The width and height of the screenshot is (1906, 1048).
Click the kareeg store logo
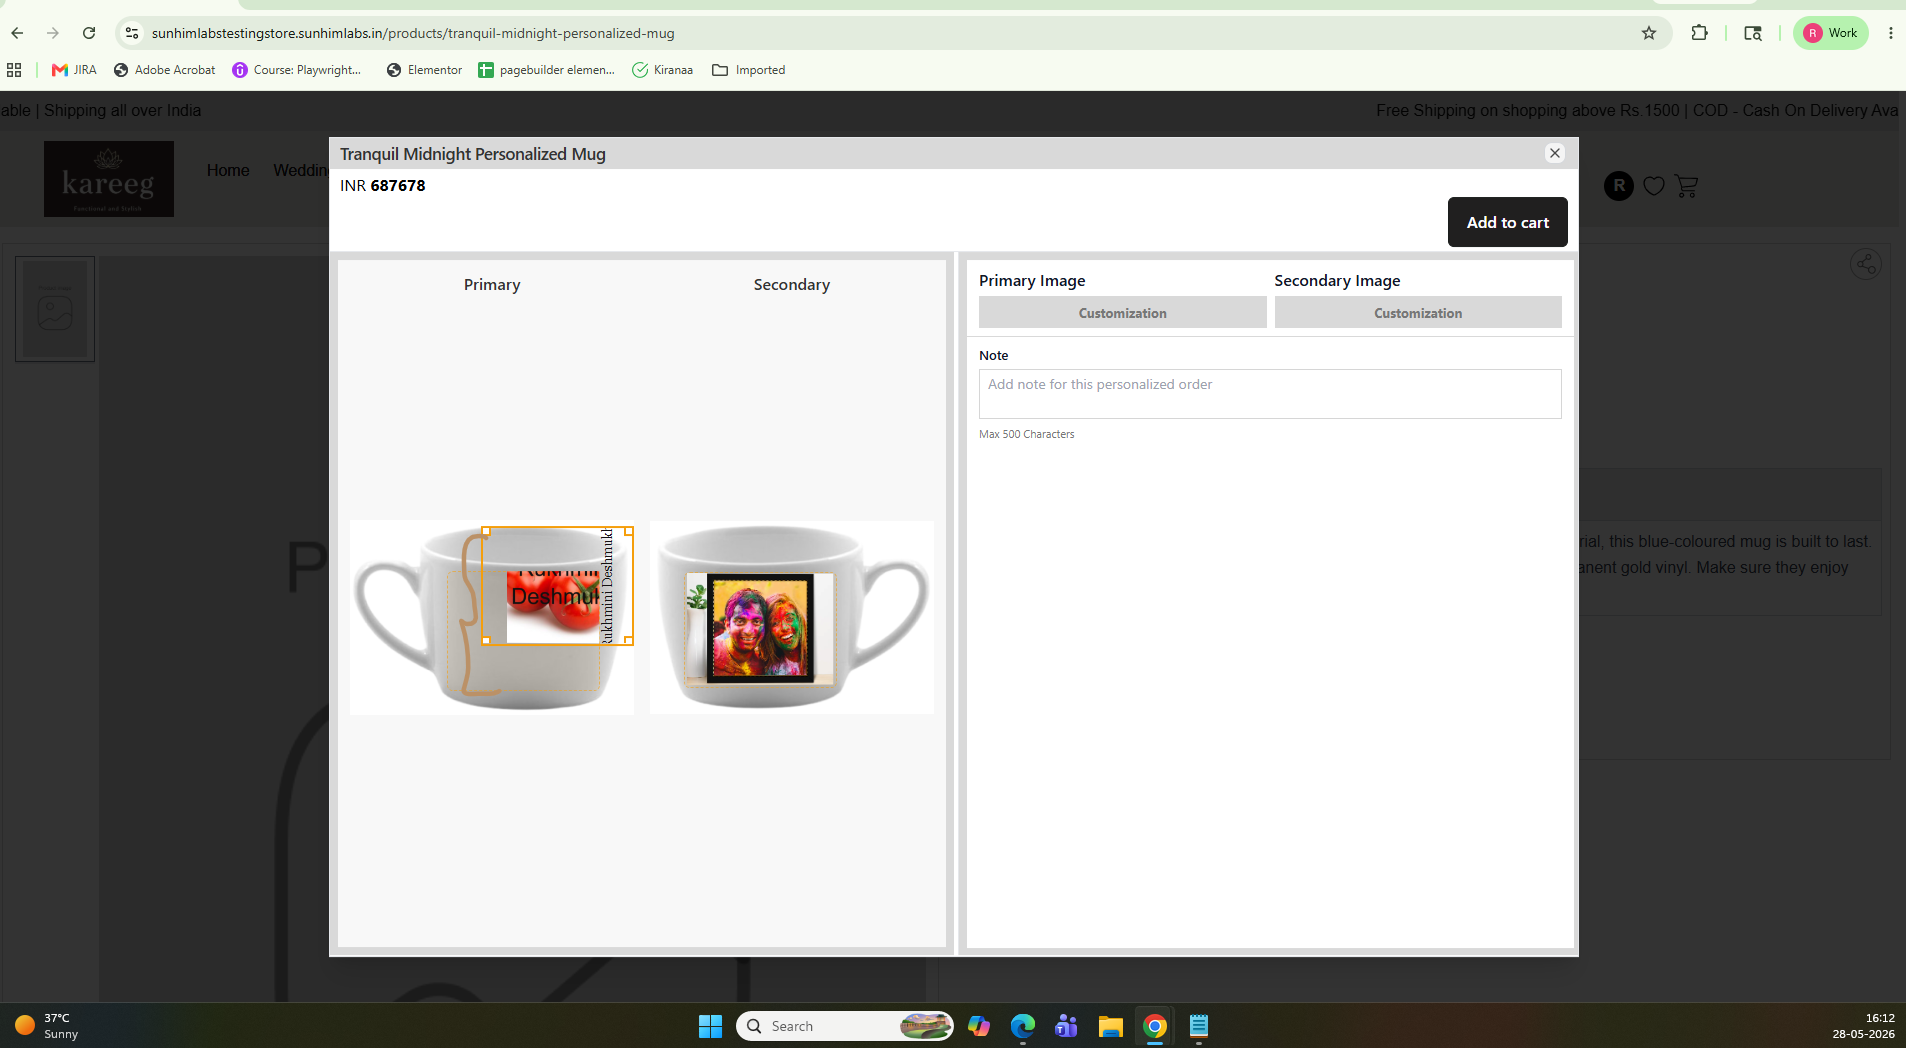coord(108,179)
